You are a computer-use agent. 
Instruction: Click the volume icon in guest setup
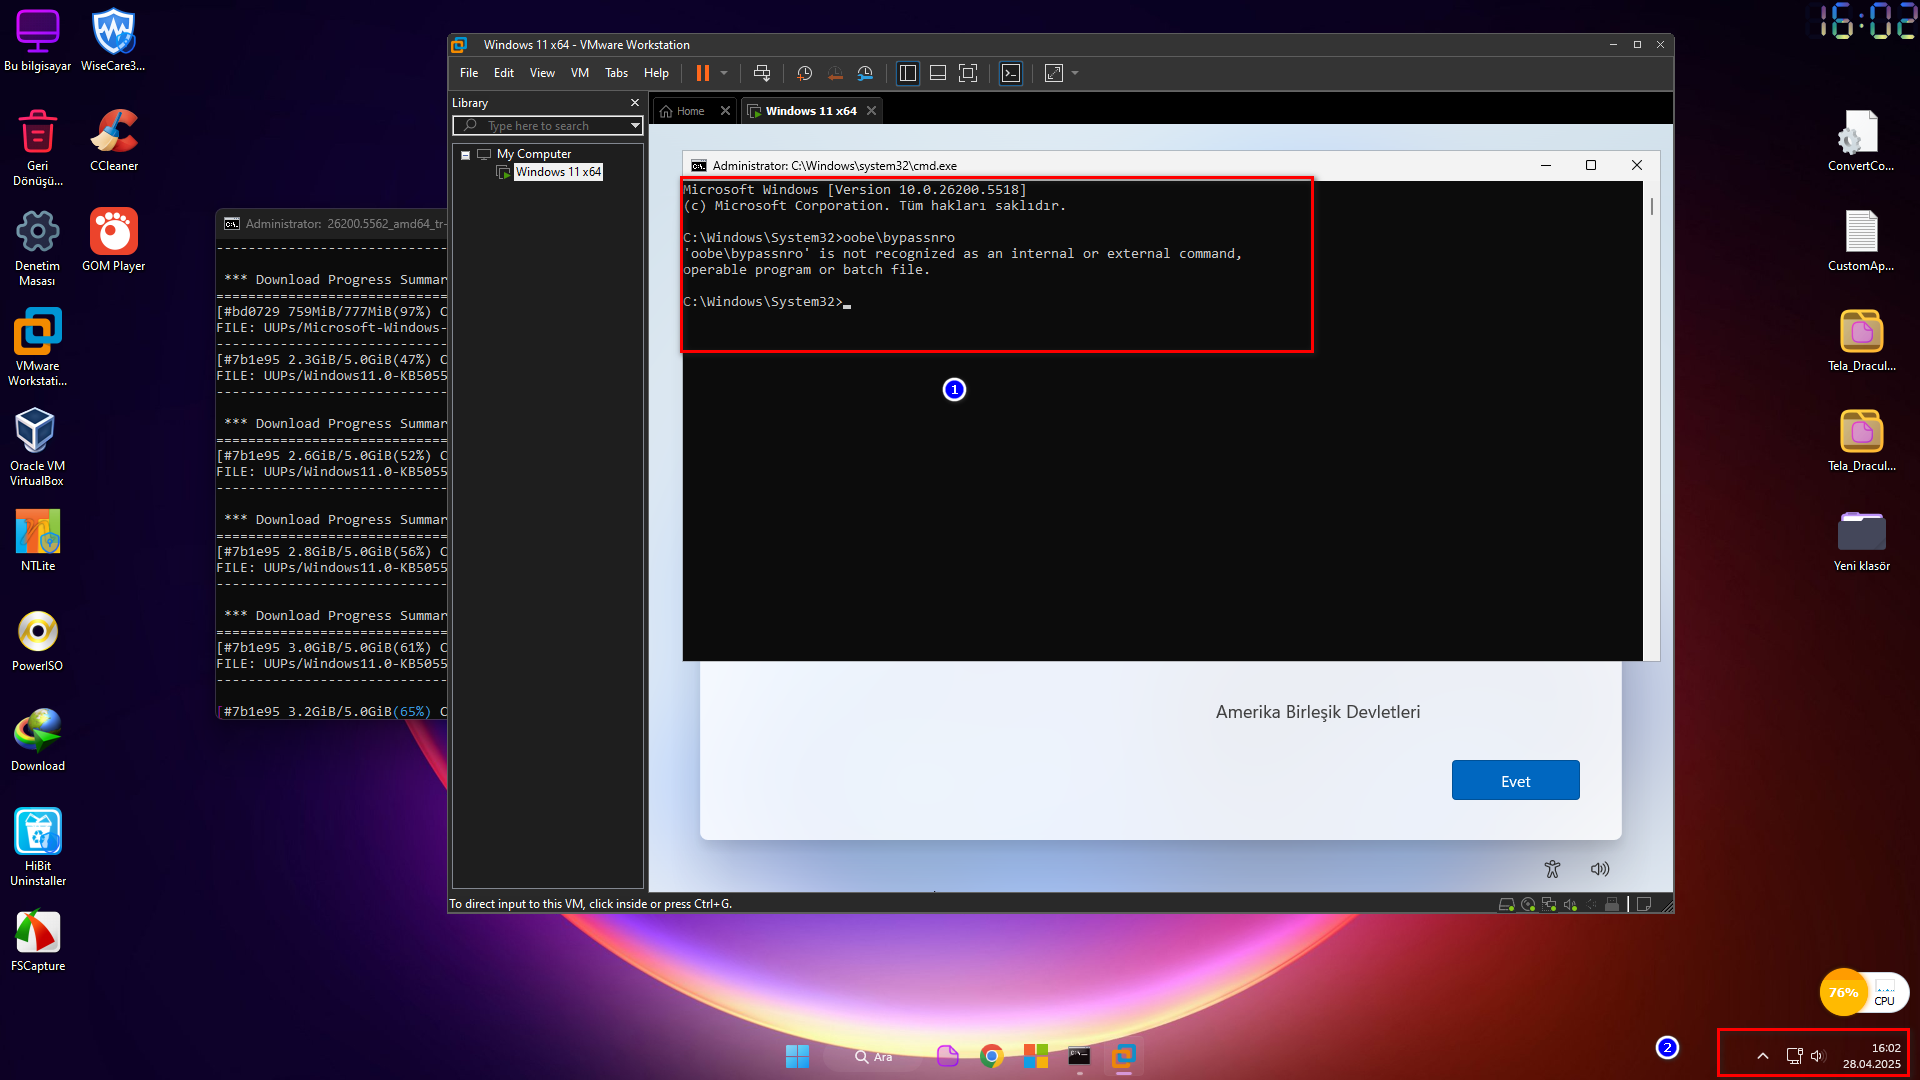1600,869
